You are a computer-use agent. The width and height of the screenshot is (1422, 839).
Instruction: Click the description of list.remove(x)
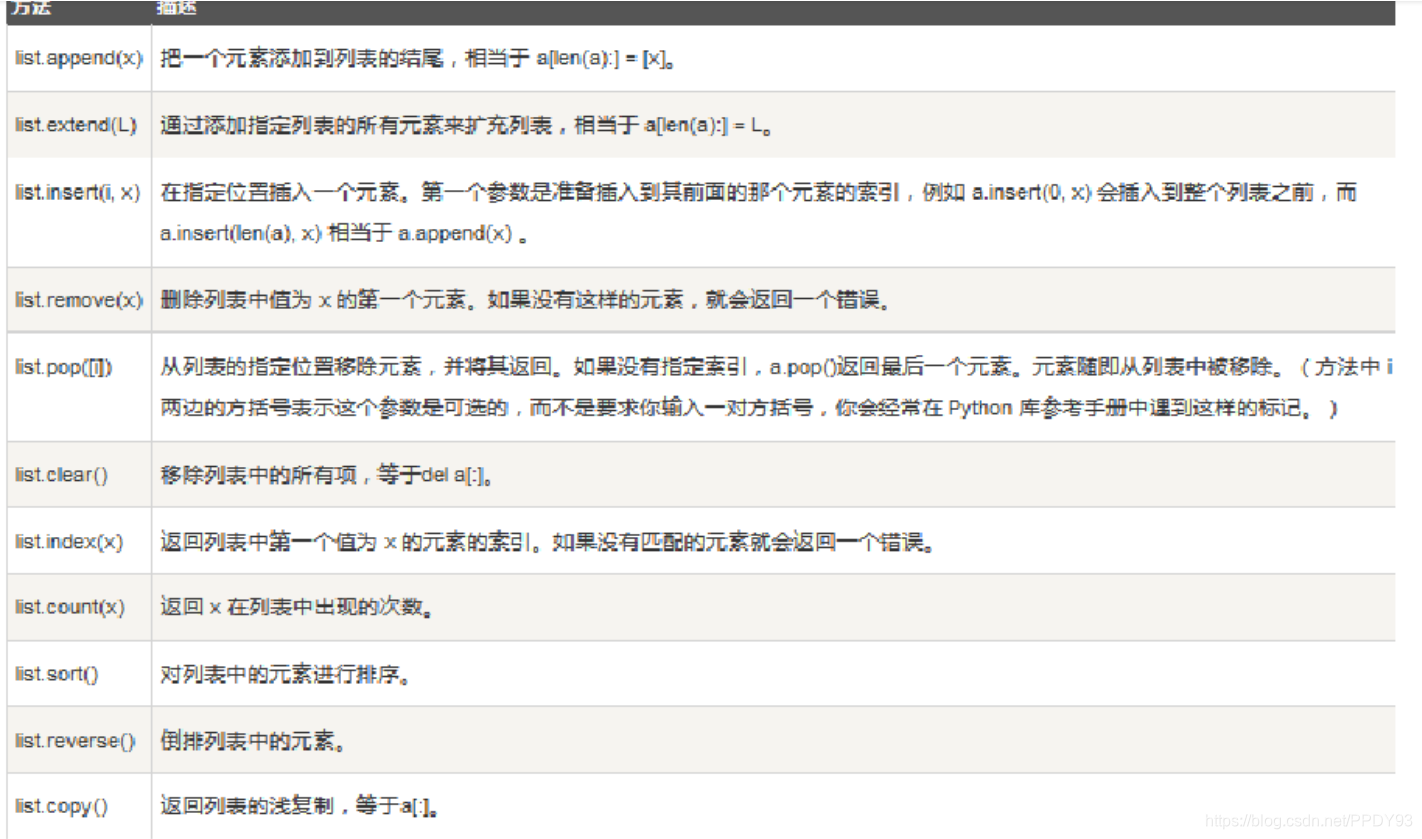524,300
